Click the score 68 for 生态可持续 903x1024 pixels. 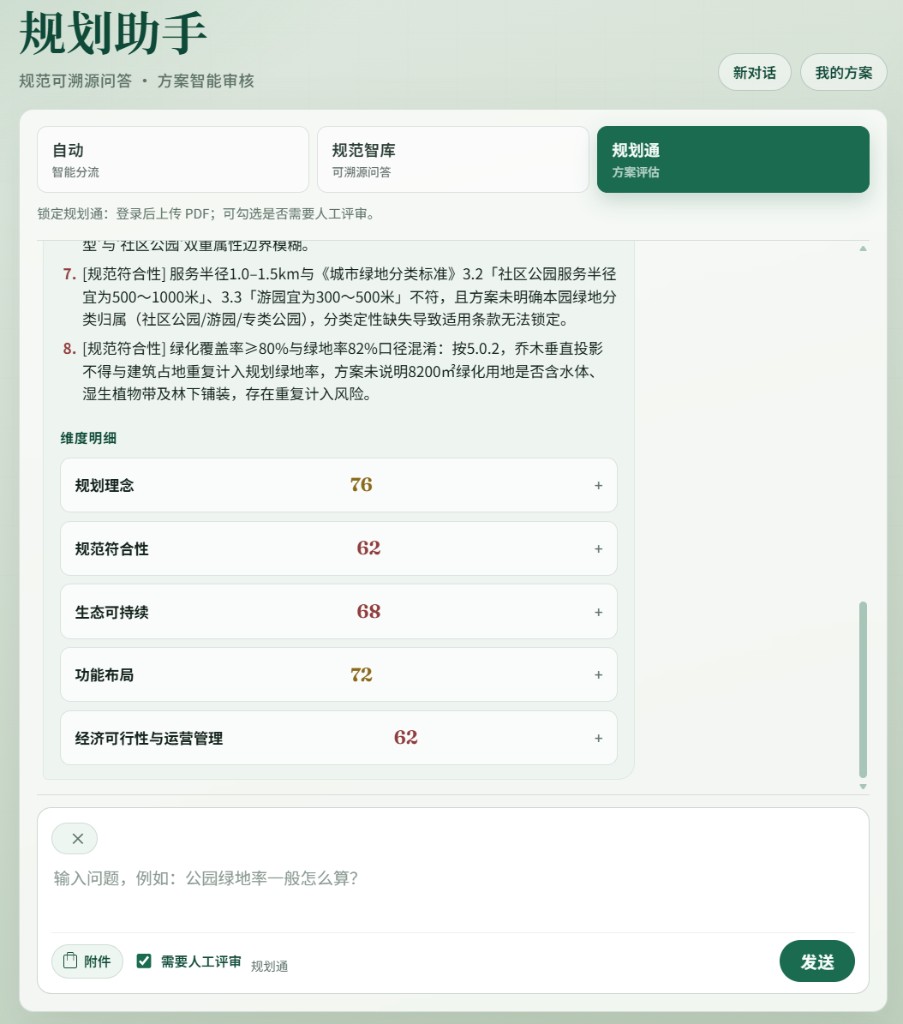click(368, 611)
